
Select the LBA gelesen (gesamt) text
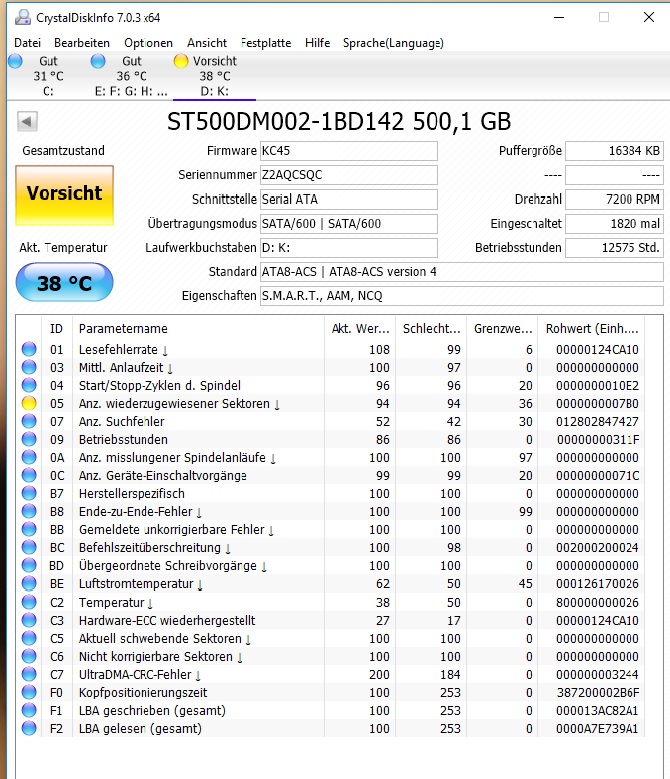[x=140, y=728]
